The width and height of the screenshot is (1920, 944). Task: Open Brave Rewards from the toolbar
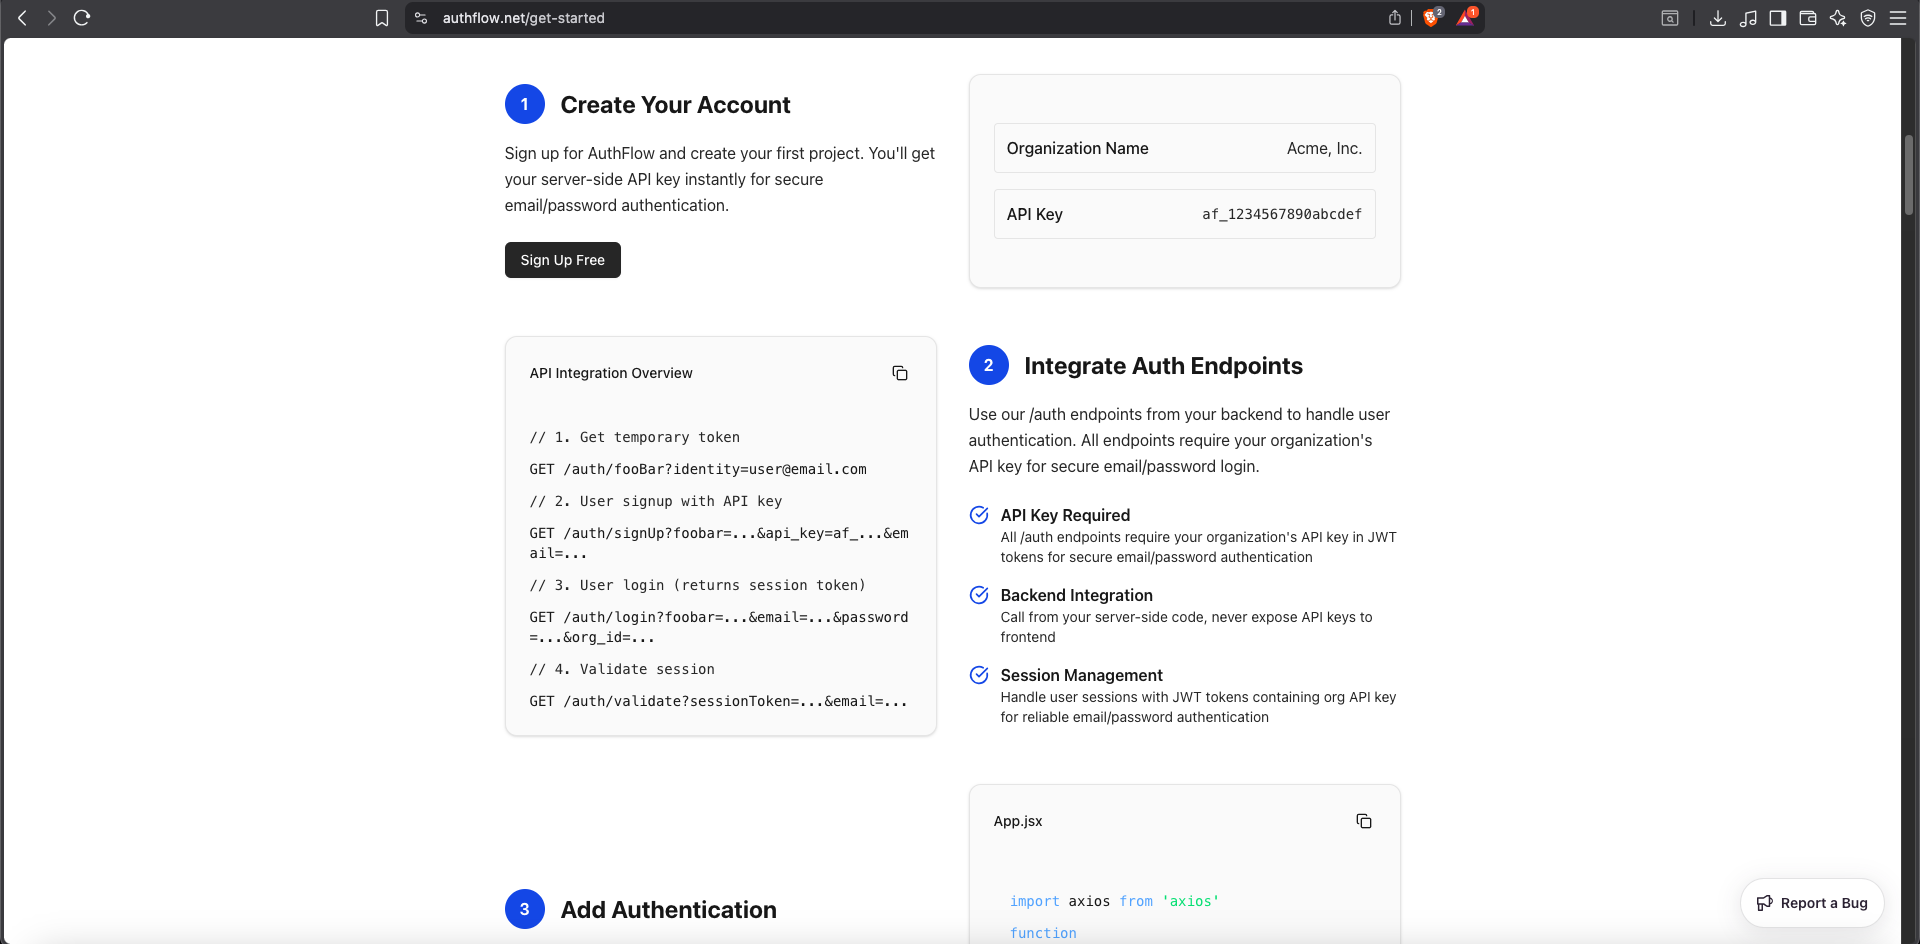click(1465, 17)
